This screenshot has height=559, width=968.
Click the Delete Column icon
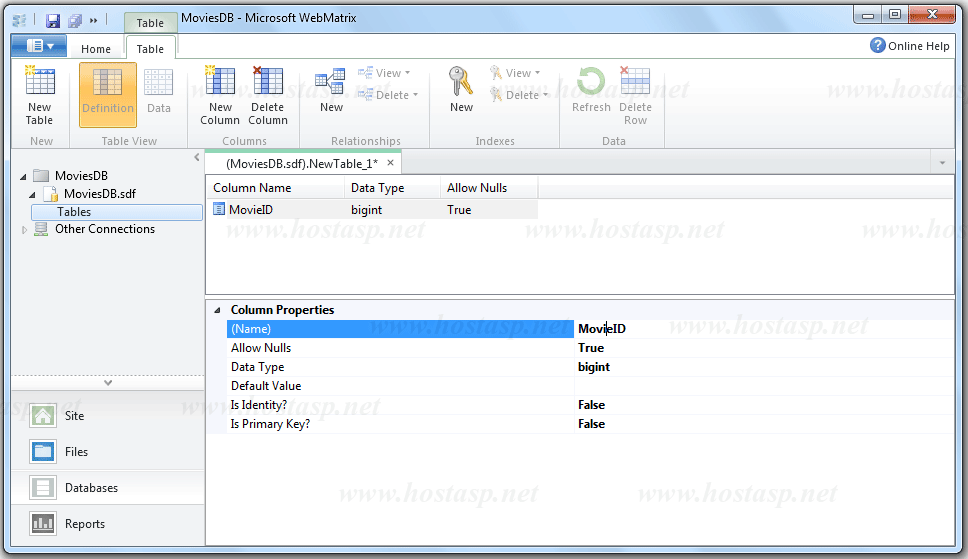pyautogui.click(x=268, y=81)
